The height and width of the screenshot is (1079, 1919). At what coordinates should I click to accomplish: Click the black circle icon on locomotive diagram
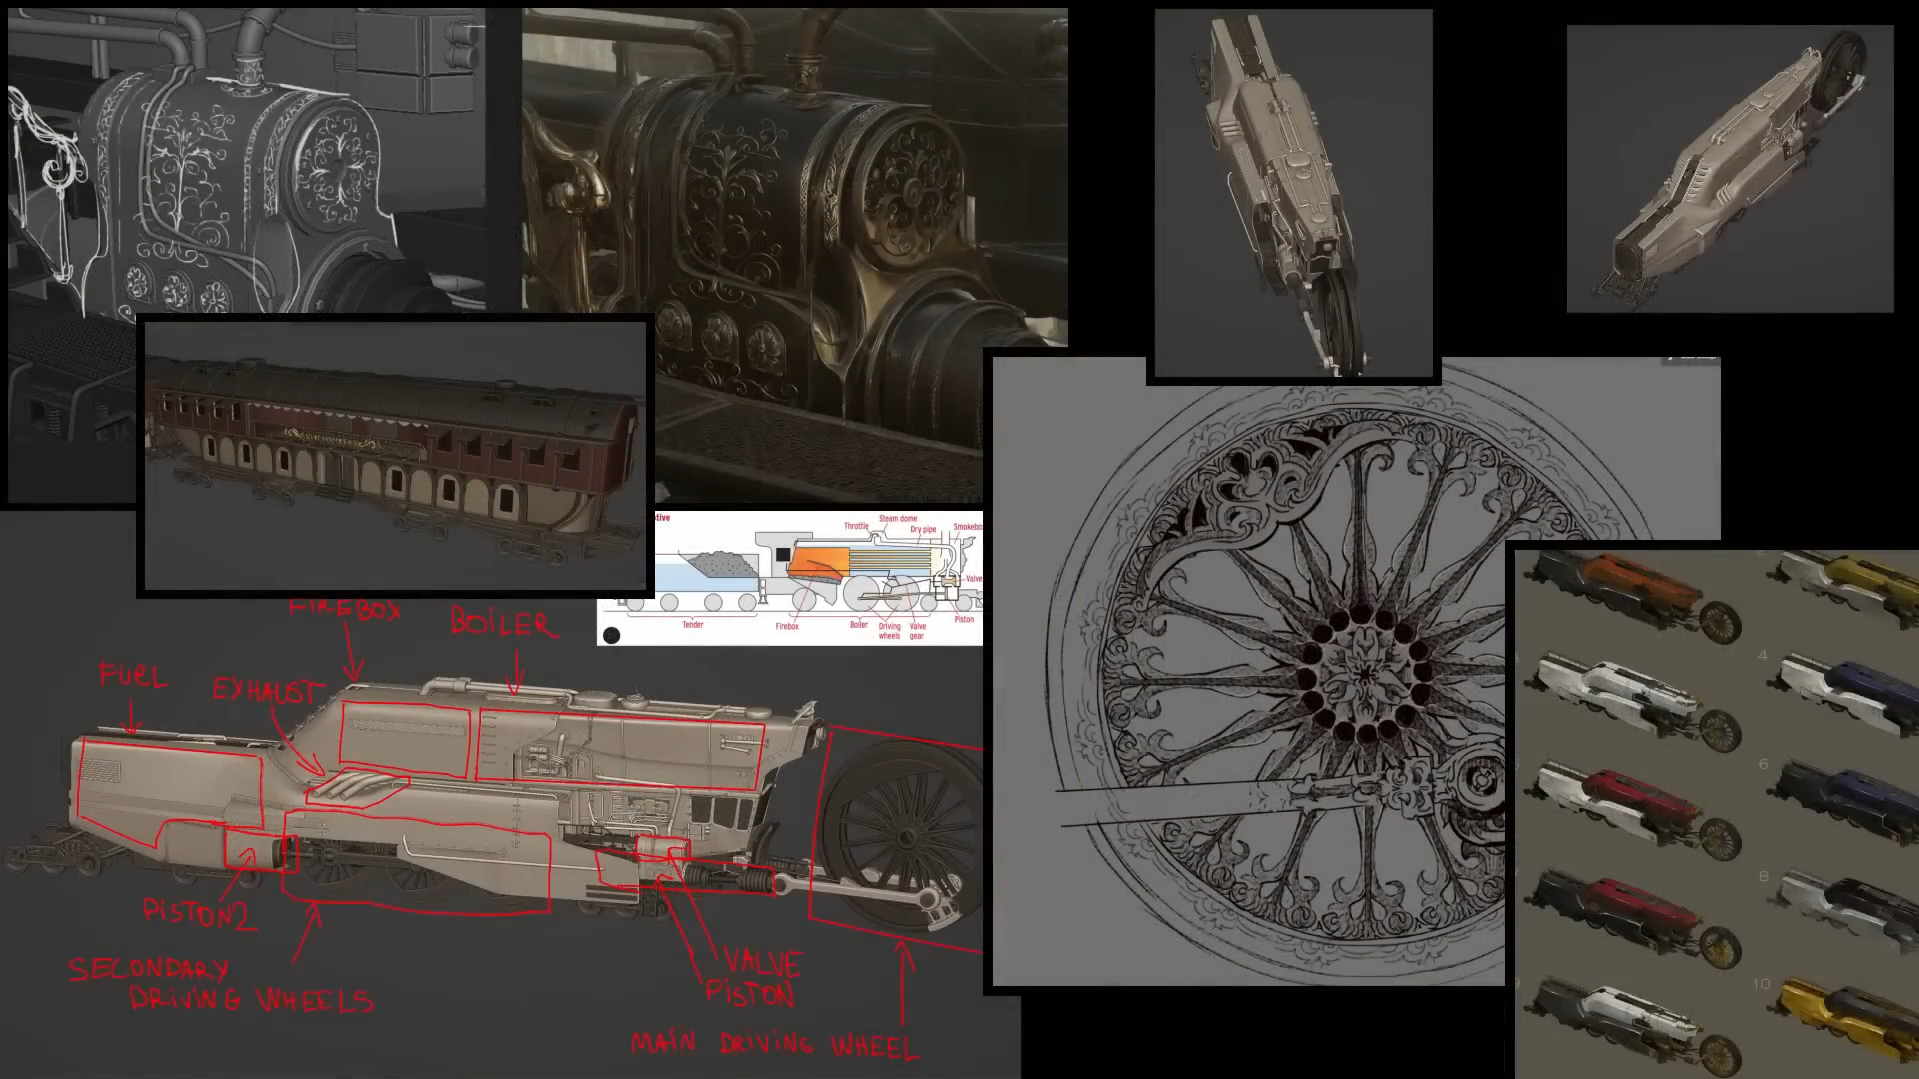point(612,635)
